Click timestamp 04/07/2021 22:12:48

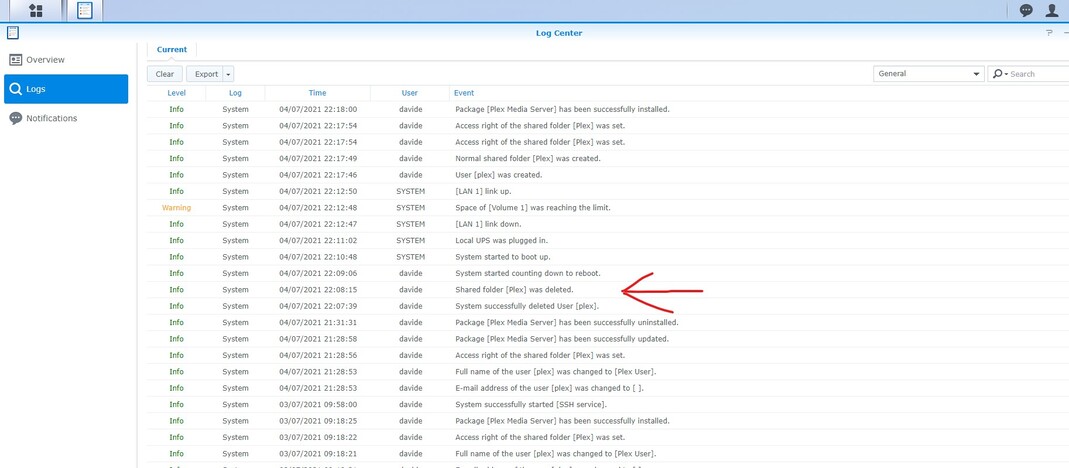click(318, 207)
